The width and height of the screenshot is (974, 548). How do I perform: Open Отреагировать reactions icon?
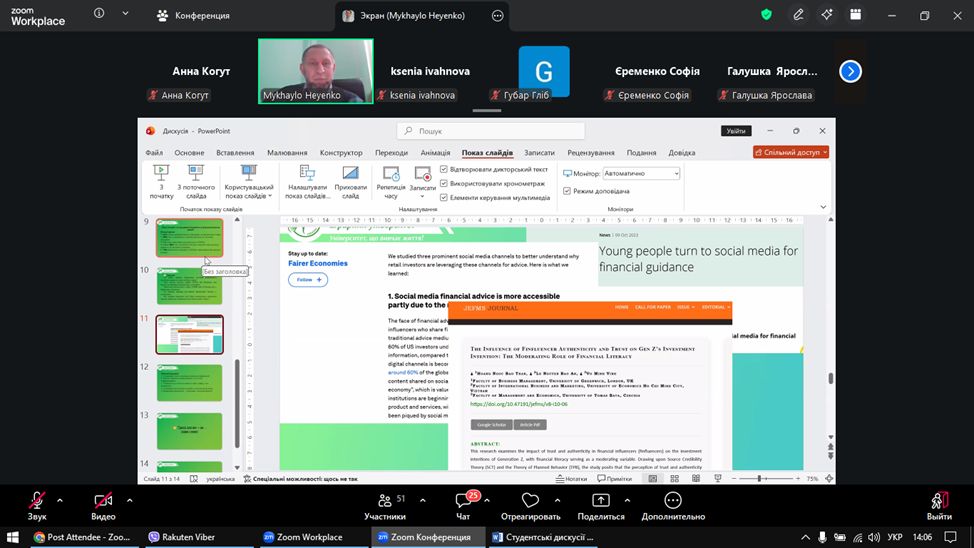[530, 500]
